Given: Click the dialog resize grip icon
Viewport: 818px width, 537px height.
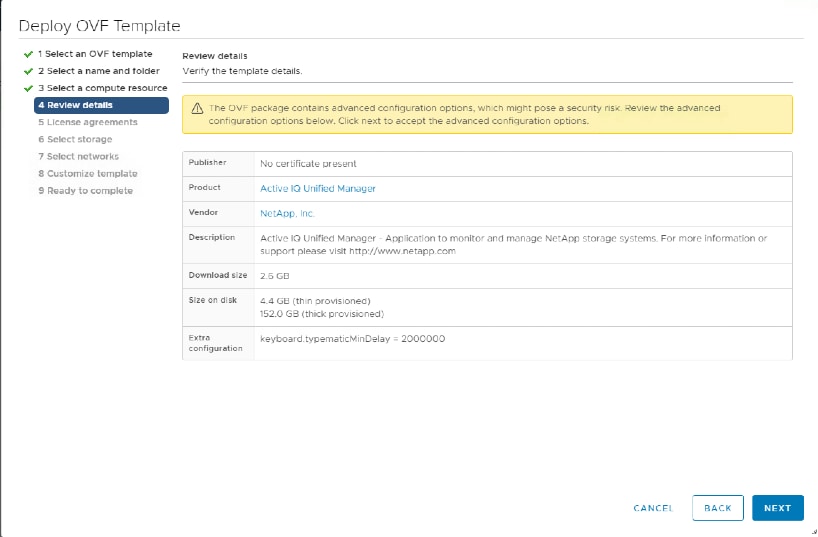Looking at the screenshot, I should coord(814,533).
